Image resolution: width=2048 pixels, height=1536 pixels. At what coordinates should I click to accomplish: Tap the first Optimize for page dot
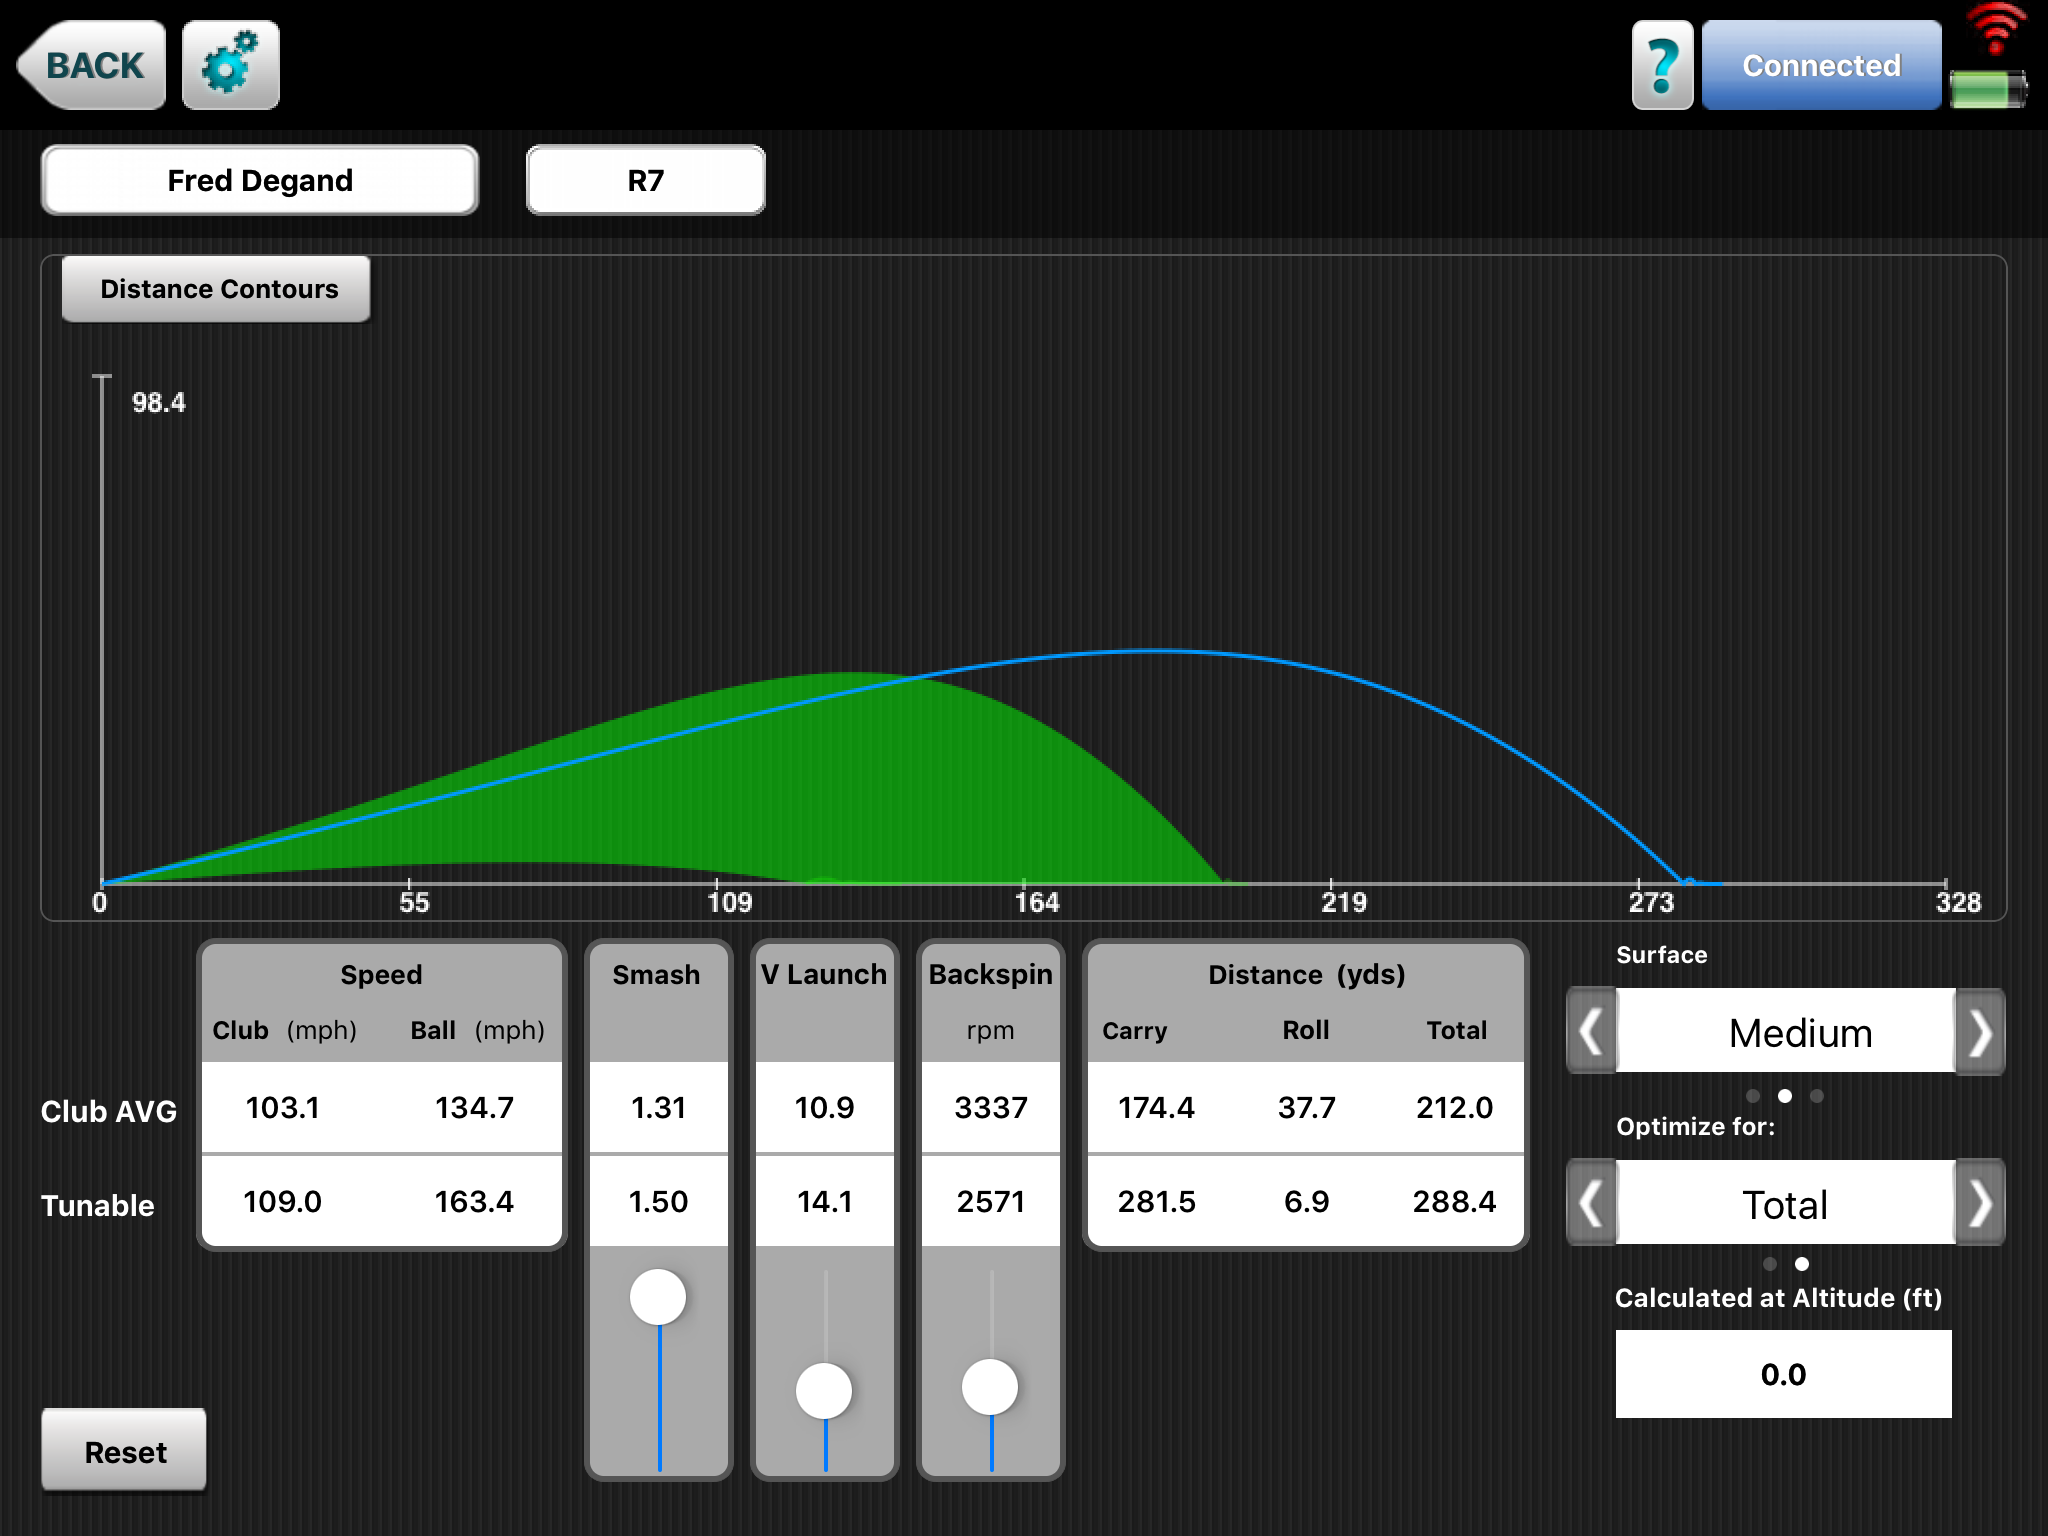(1770, 1264)
